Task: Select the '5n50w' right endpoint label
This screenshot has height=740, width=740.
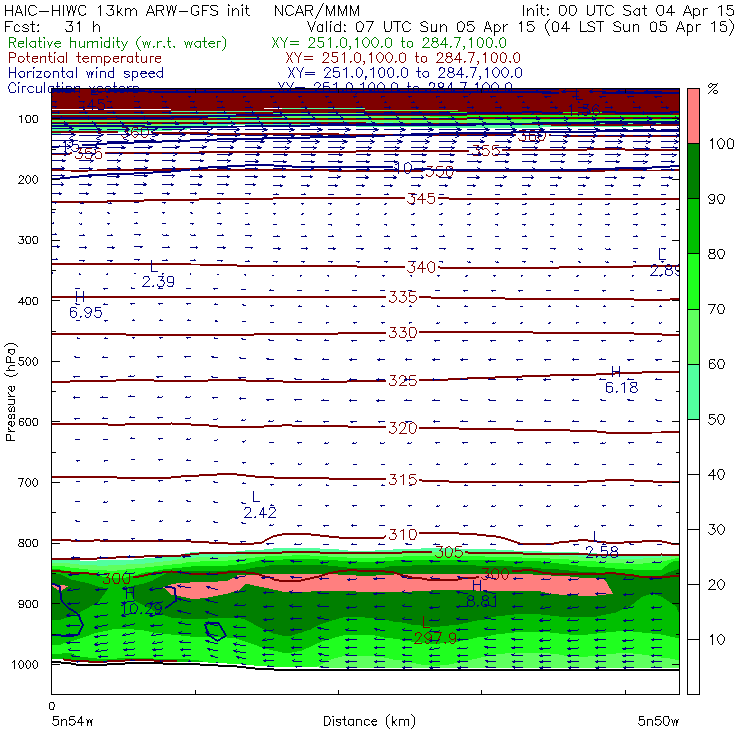Action: [x=658, y=721]
